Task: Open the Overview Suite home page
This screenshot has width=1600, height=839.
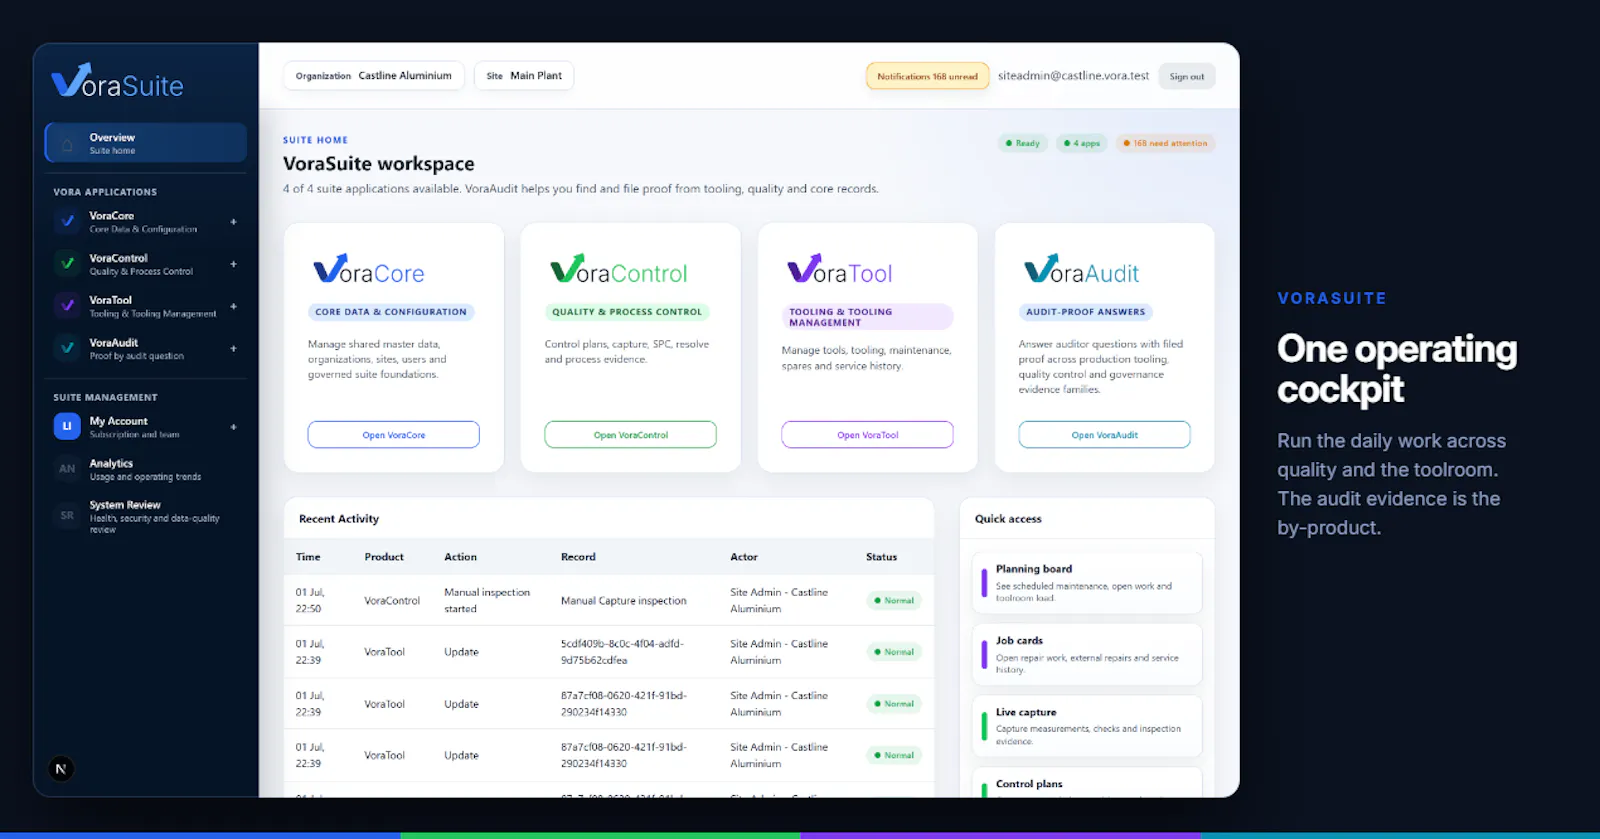Action: (146, 143)
